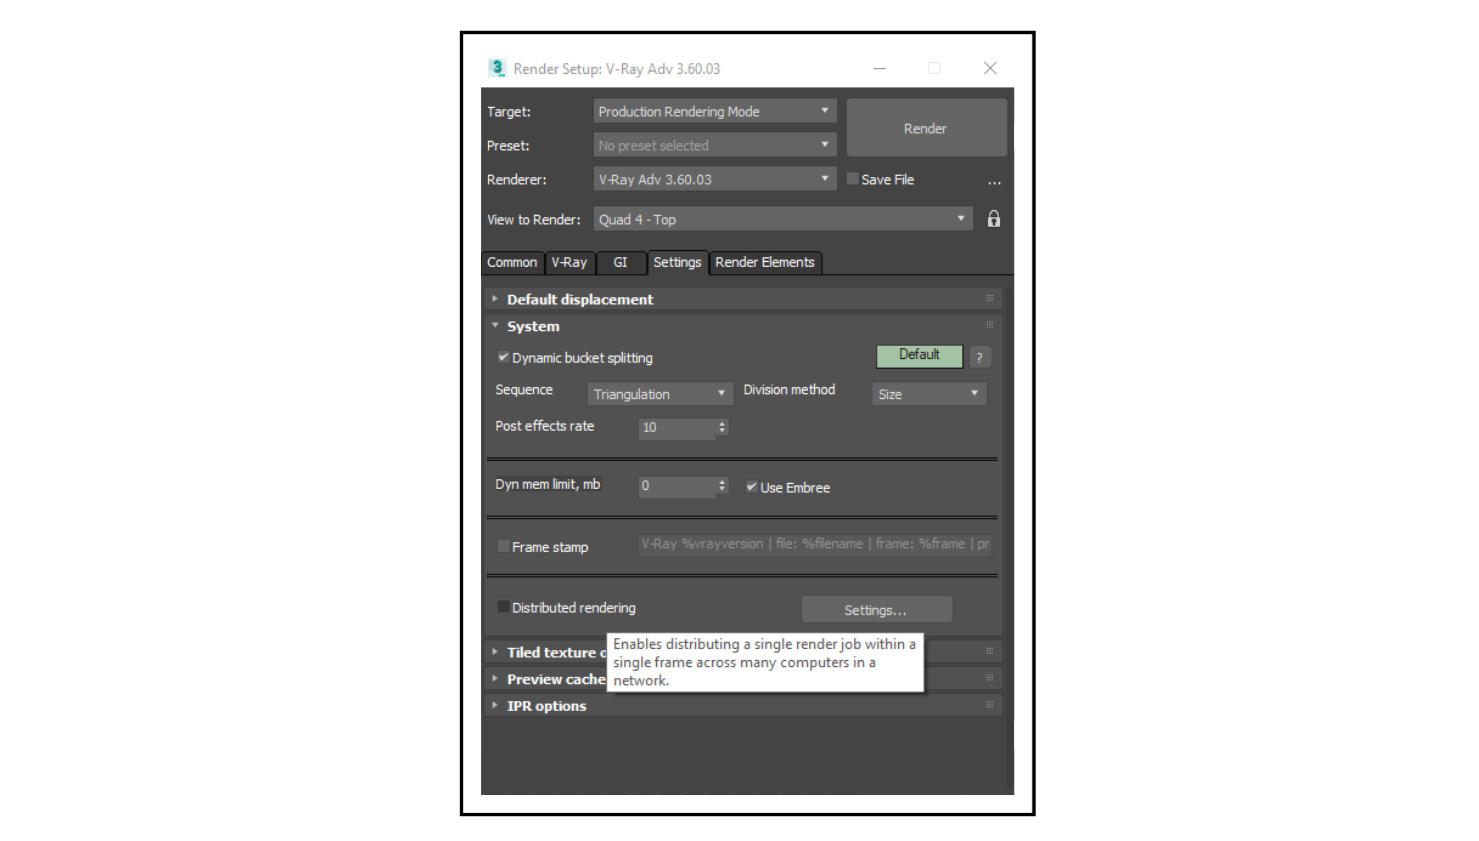Click the Save File browse ellipsis button

click(x=994, y=182)
